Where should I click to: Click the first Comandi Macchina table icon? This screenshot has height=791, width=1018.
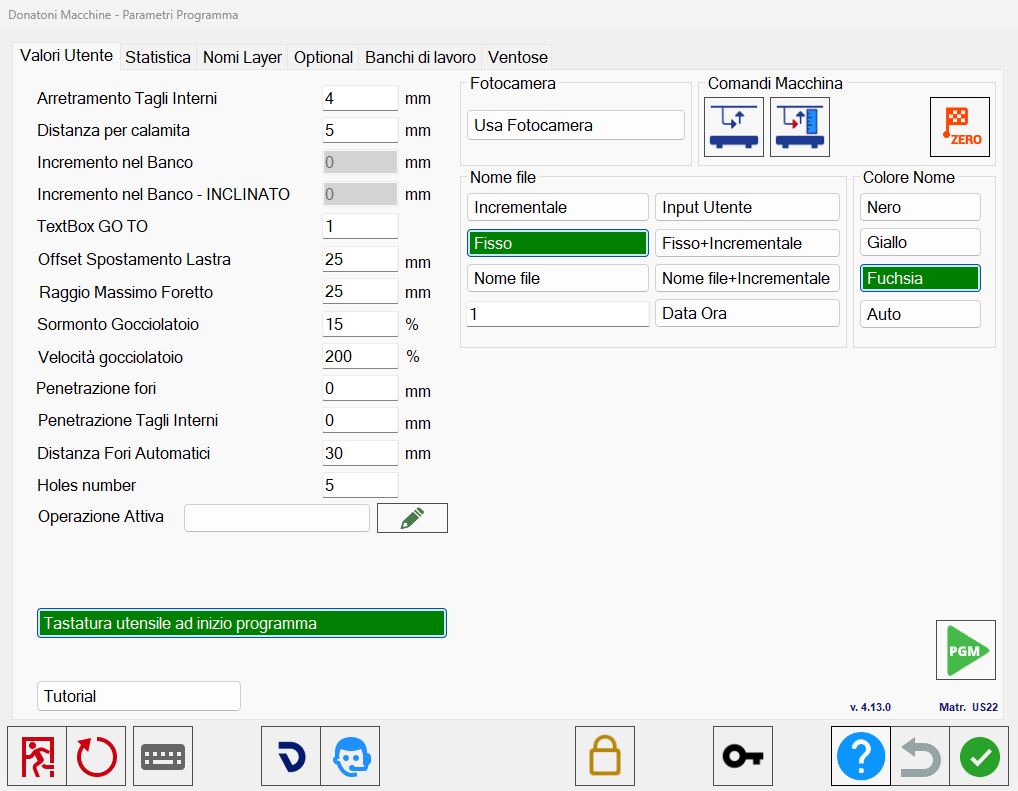(734, 127)
